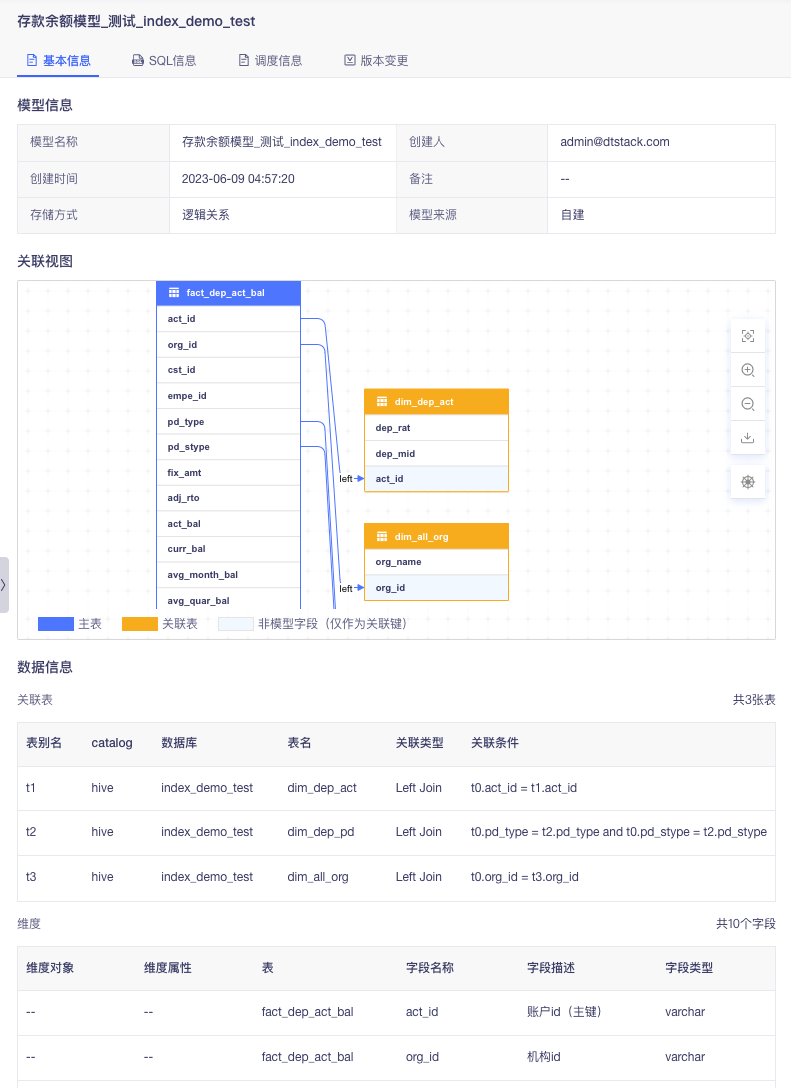This screenshot has width=791, height=1088.
Task: Select the dim_all_org table header
Action: coord(436,536)
